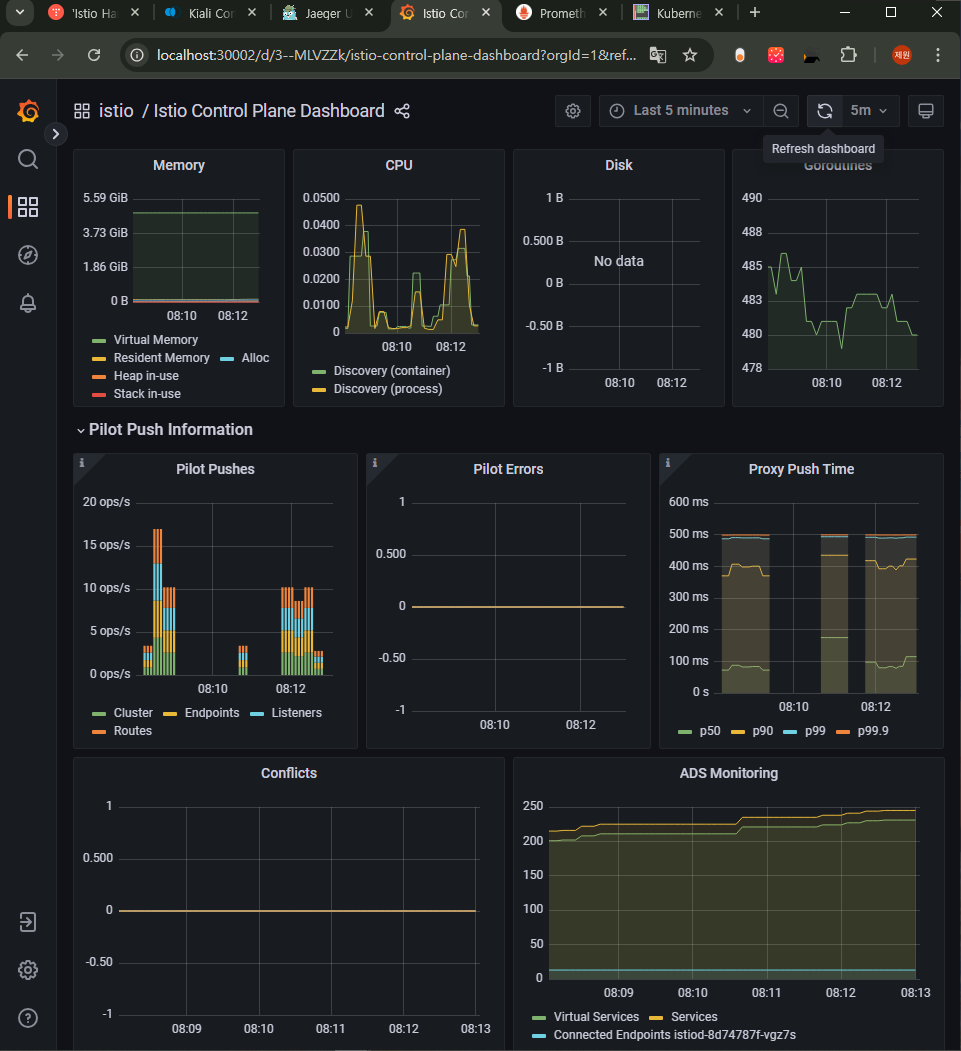The image size is (961, 1051).
Task: Toggle Listeners series in Pilot Pushes
Action: [x=296, y=713]
